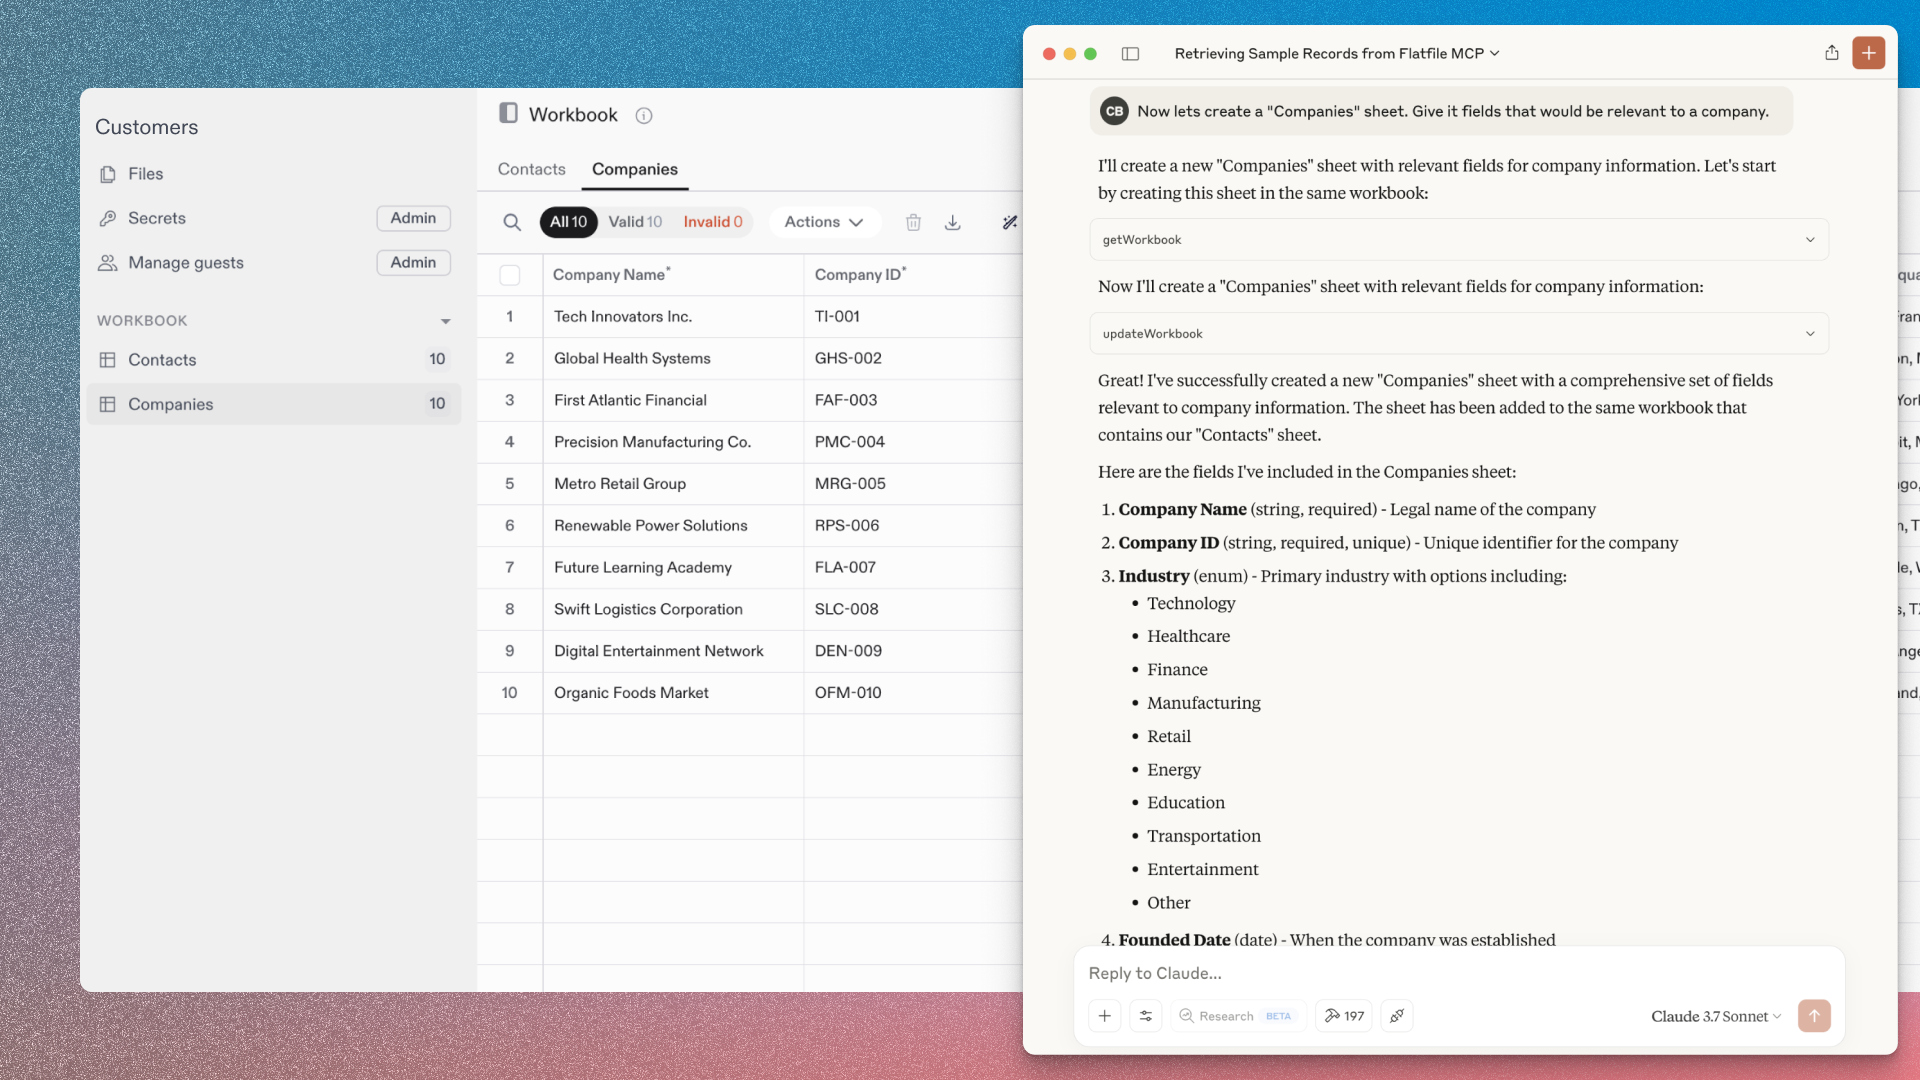The height and width of the screenshot is (1080, 1920).
Task: Open Files in the Customers sidebar
Action: click(145, 174)
